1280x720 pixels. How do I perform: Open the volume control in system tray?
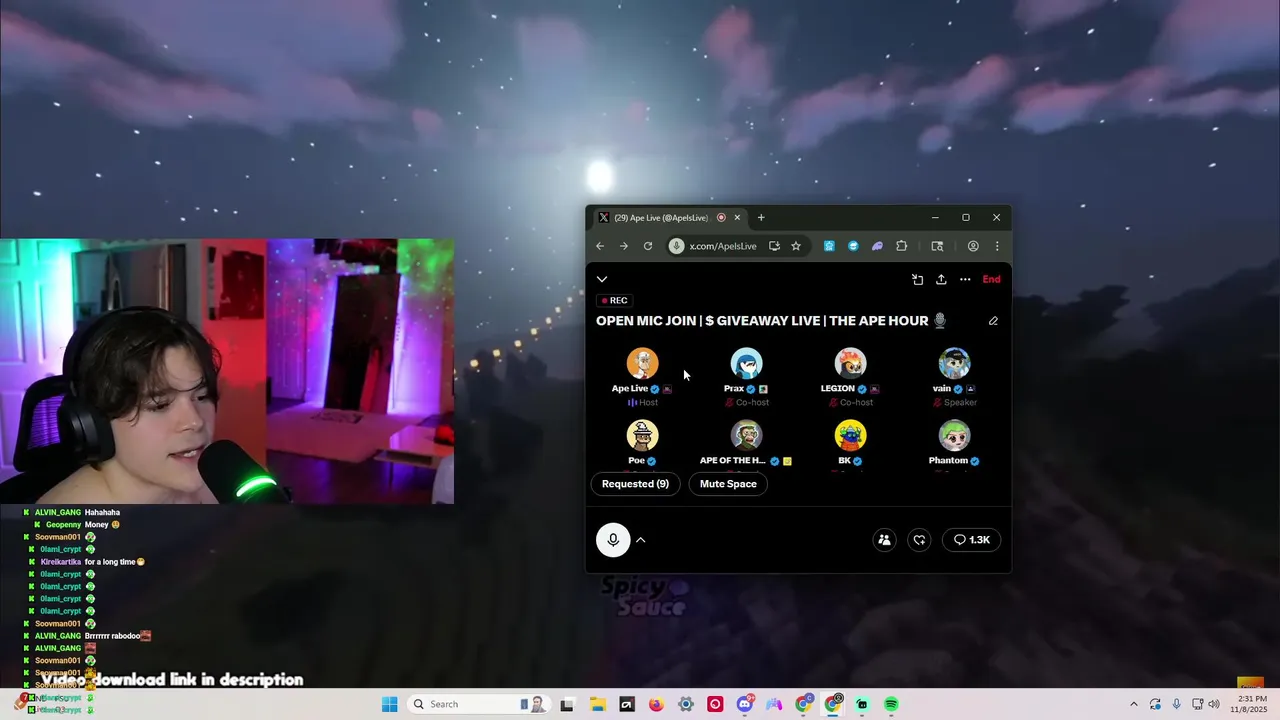(1214, 704)
